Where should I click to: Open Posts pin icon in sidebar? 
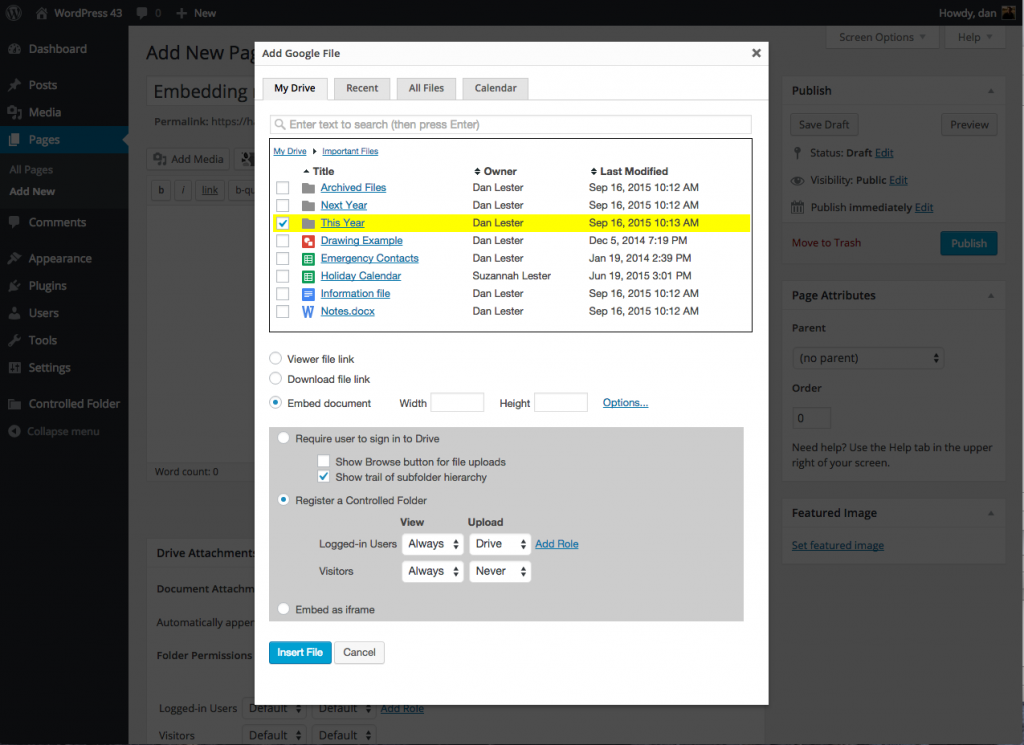coord(14,85)
